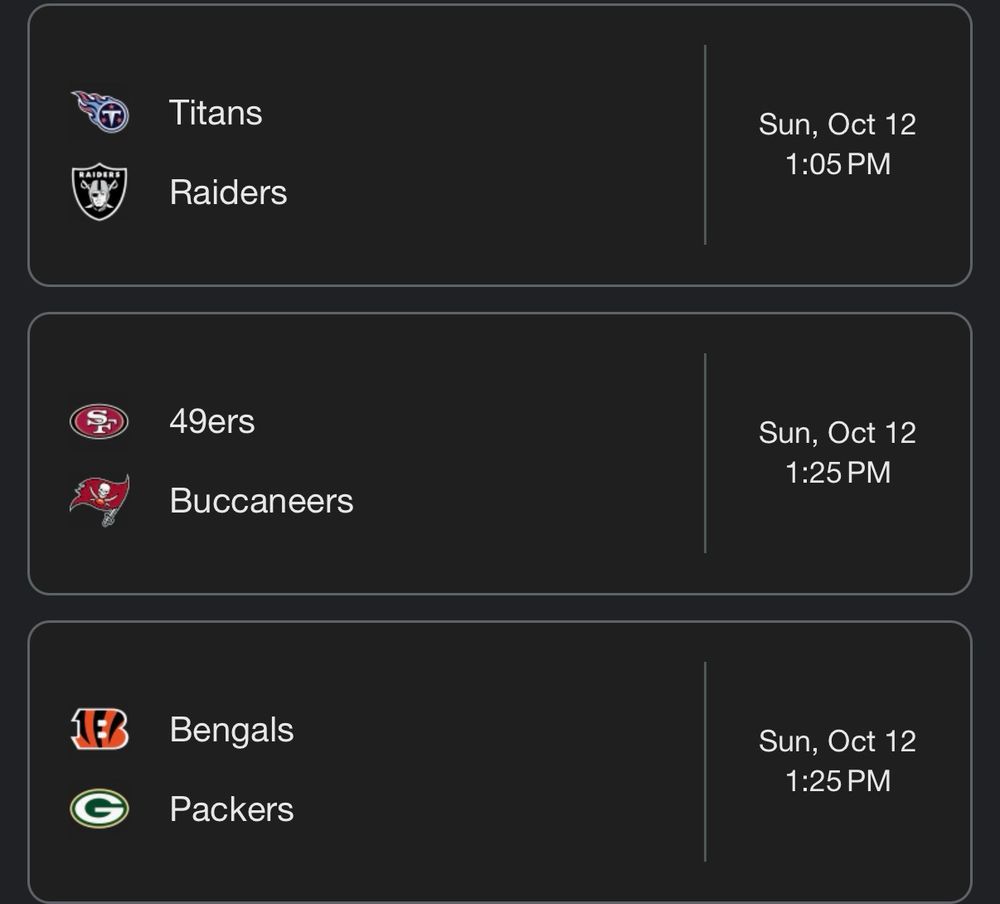Tap the San Francisco 49ers logo
The image size is (1000, 904).
coord(99,421)
